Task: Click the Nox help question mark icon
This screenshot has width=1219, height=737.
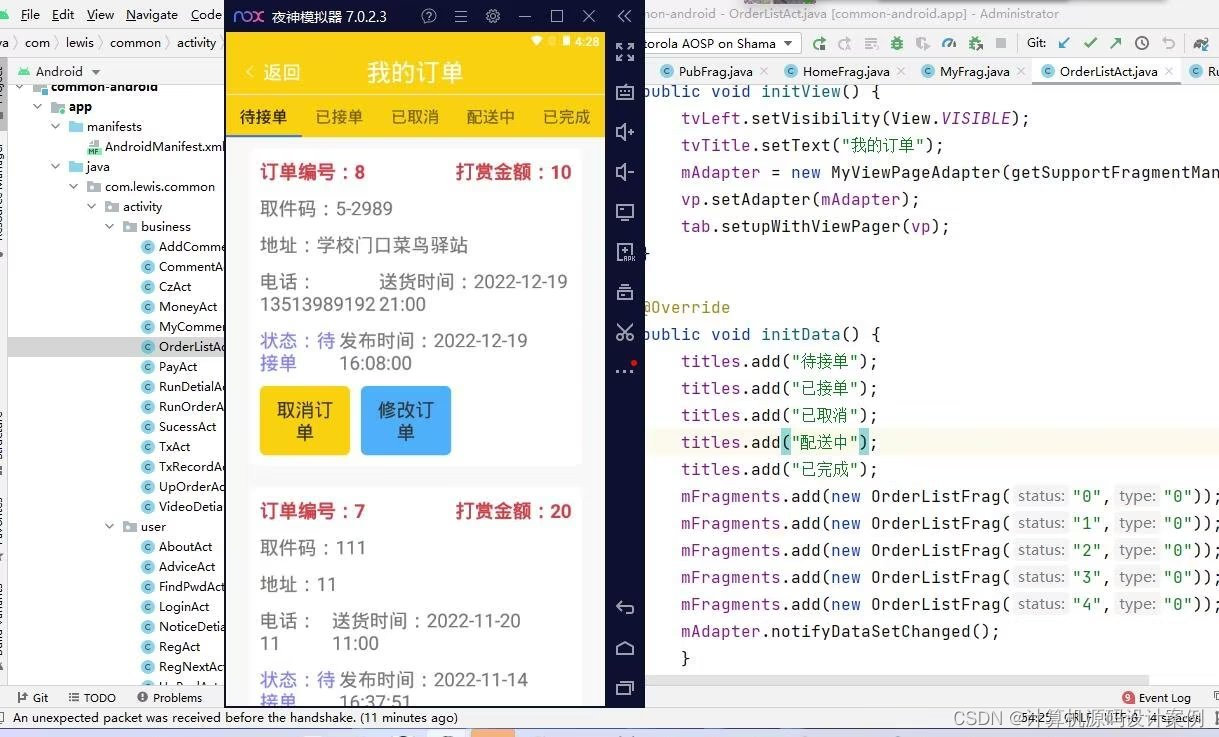Action: (429, 16)
